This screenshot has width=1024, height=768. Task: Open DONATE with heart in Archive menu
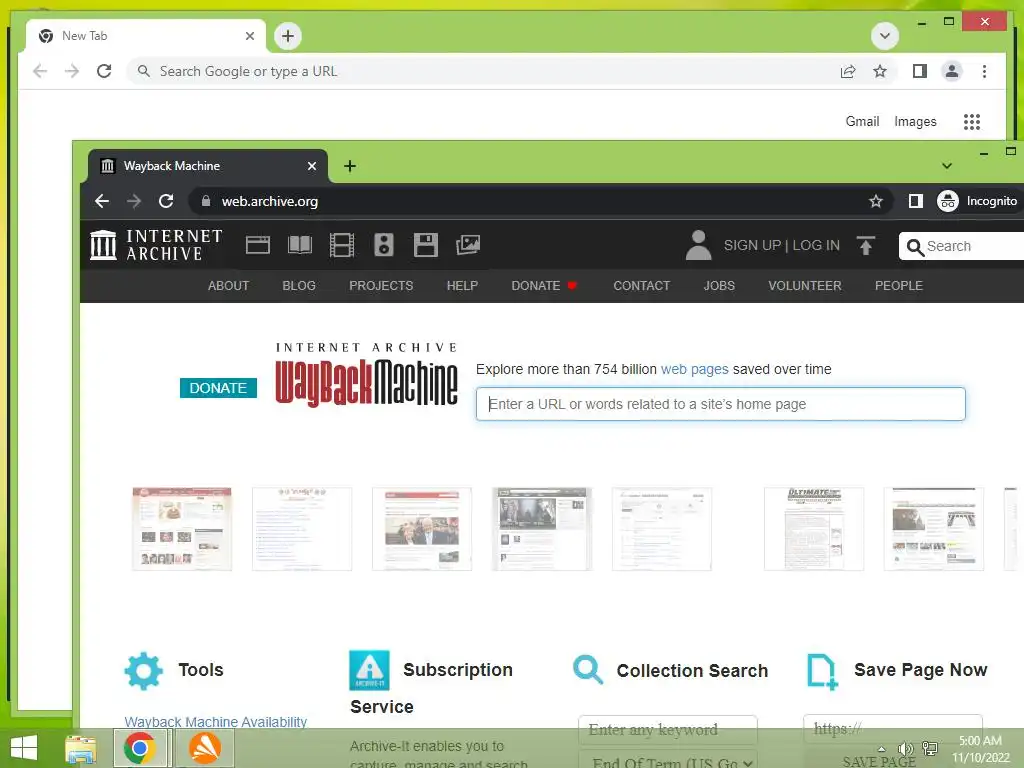coord(545,286)
